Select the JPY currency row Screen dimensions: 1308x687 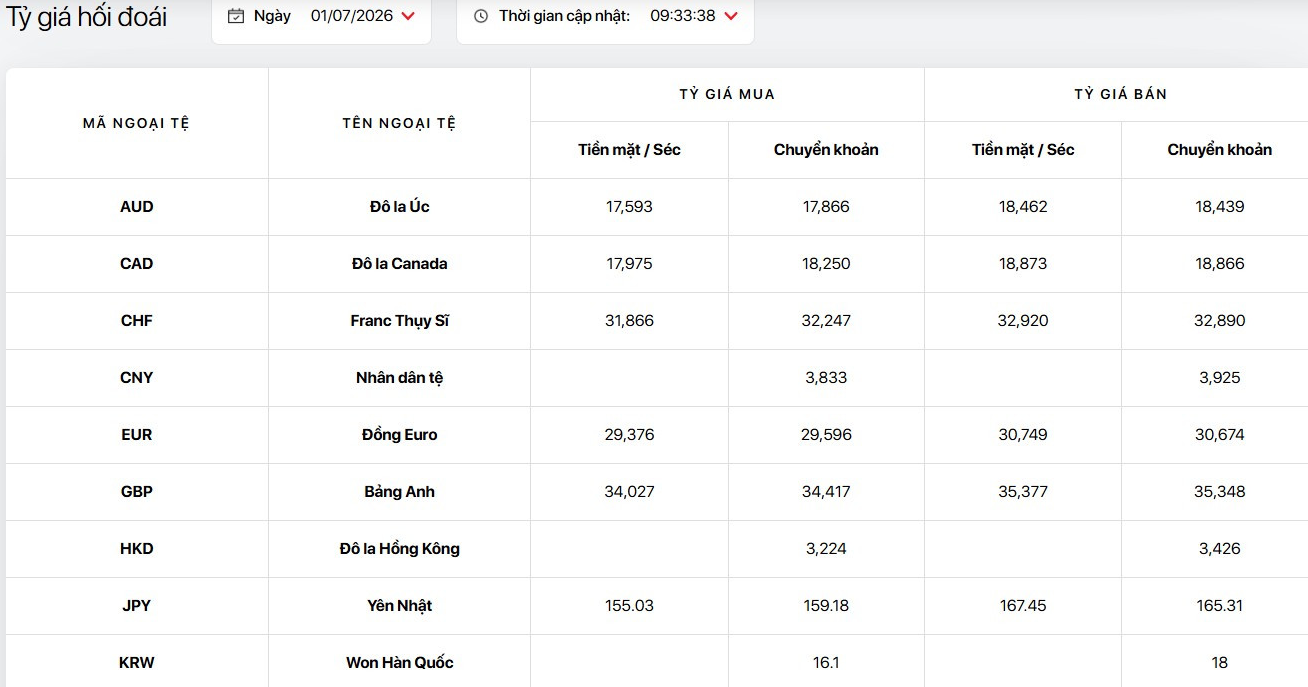click(x=657, y=606)
